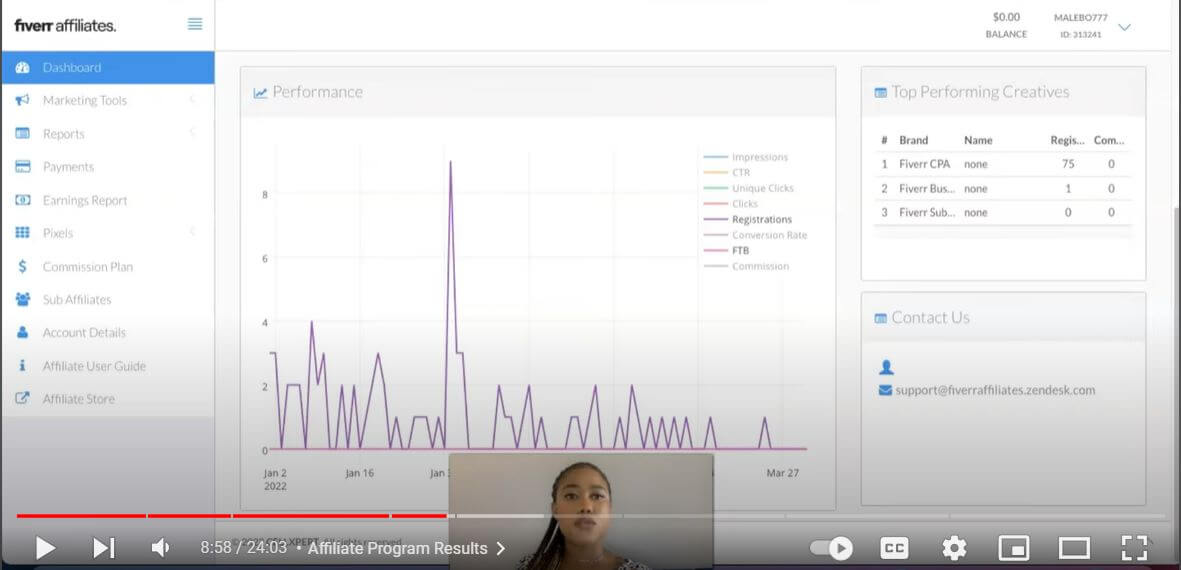Expand the Pixels submenu chevron

(193, 232)
